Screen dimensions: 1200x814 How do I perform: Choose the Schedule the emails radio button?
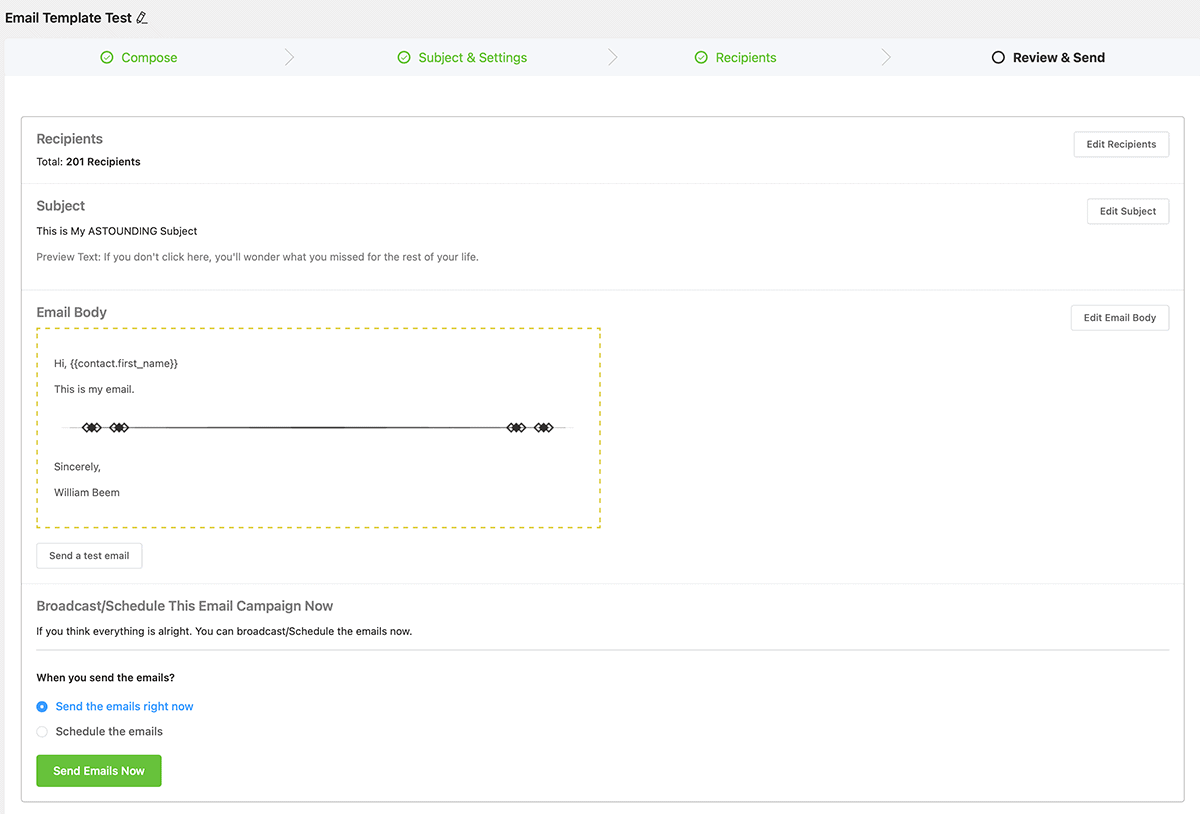(x=42, y=732)
